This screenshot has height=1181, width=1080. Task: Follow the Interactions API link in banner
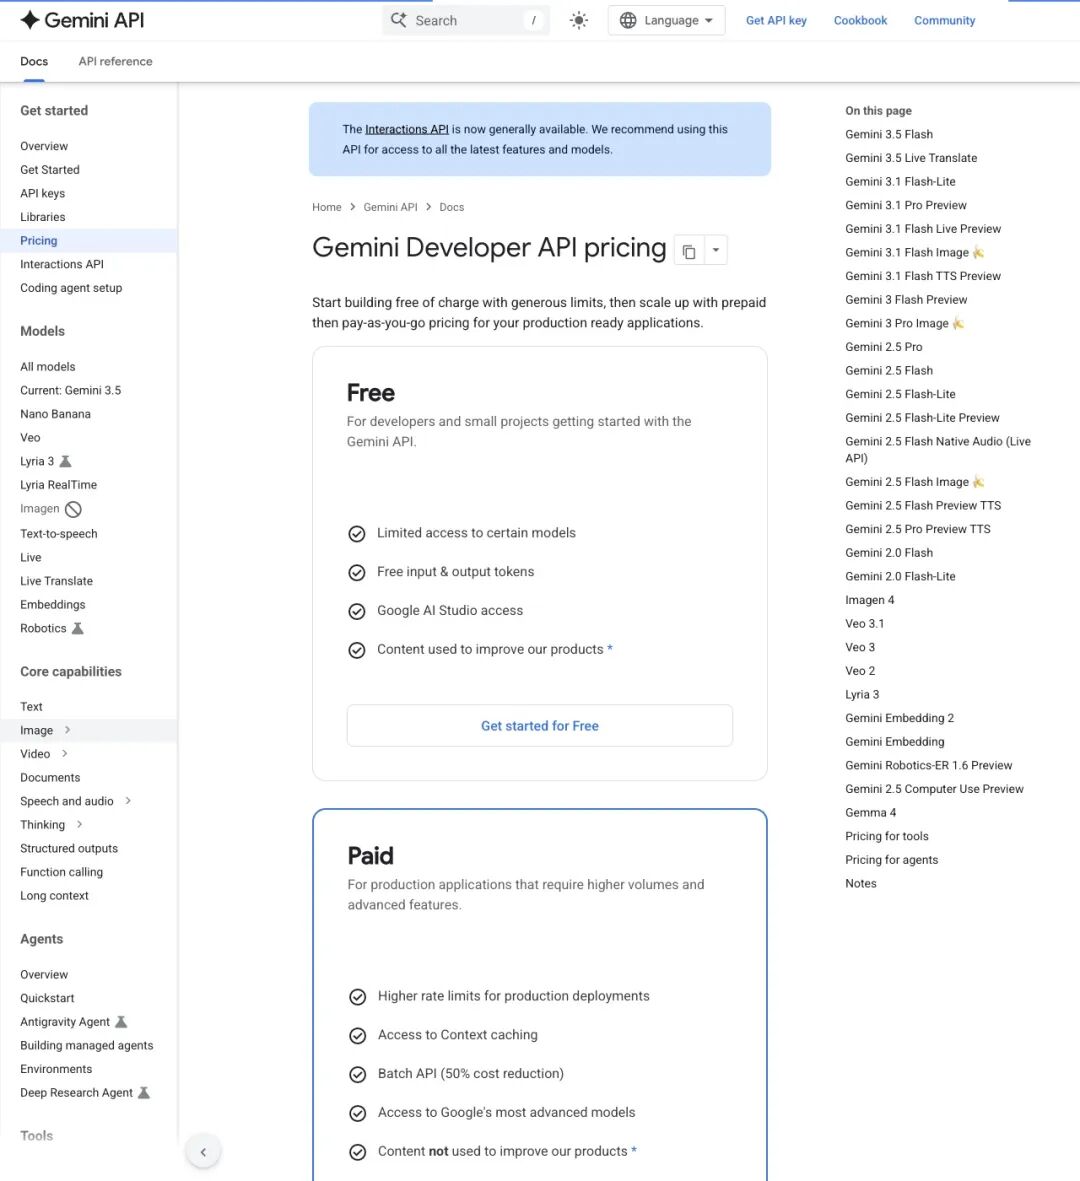pyautogui.click(x=407, y=130)
